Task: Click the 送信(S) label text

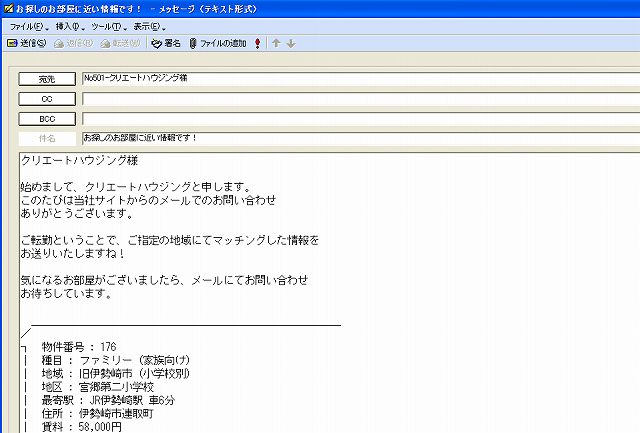Action: tap(33, 43)
